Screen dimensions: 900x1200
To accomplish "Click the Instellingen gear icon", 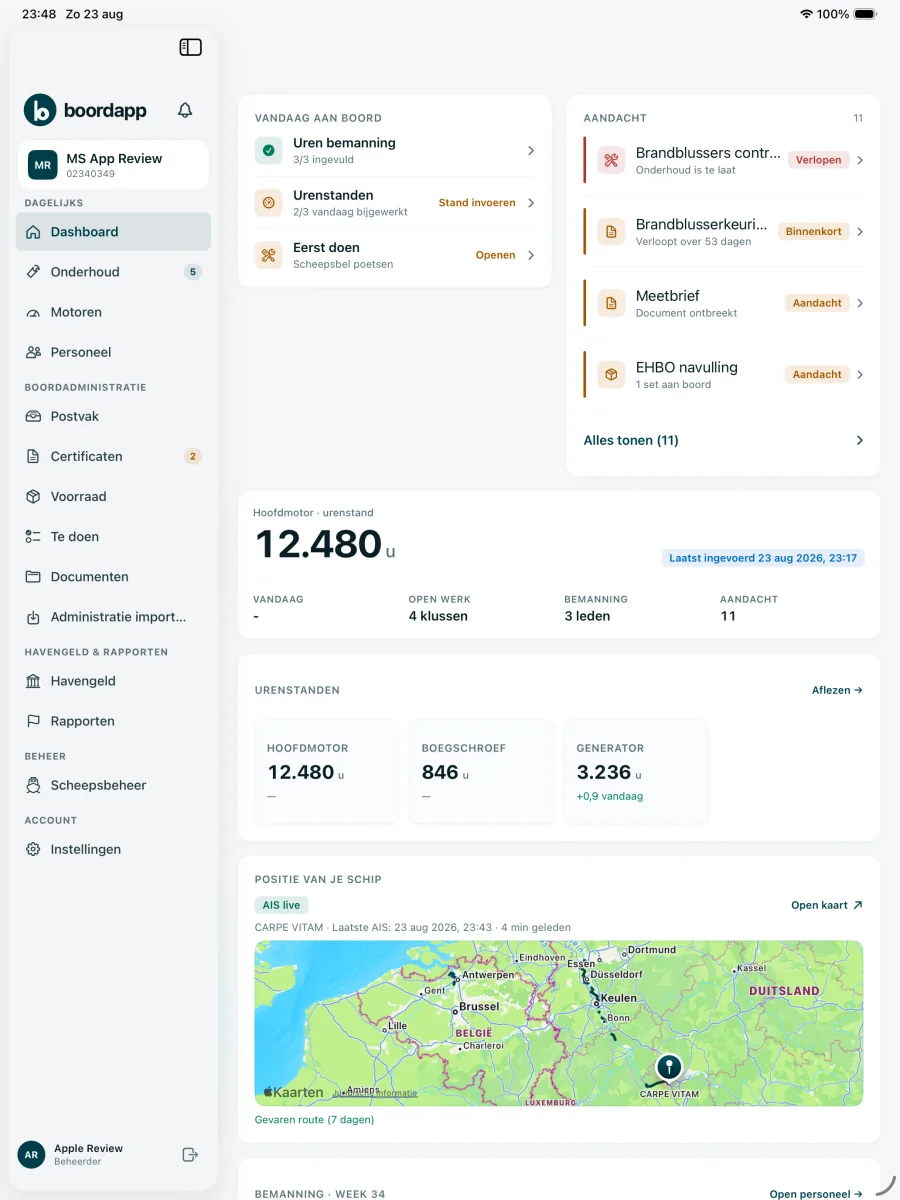I will pos(33,849).
